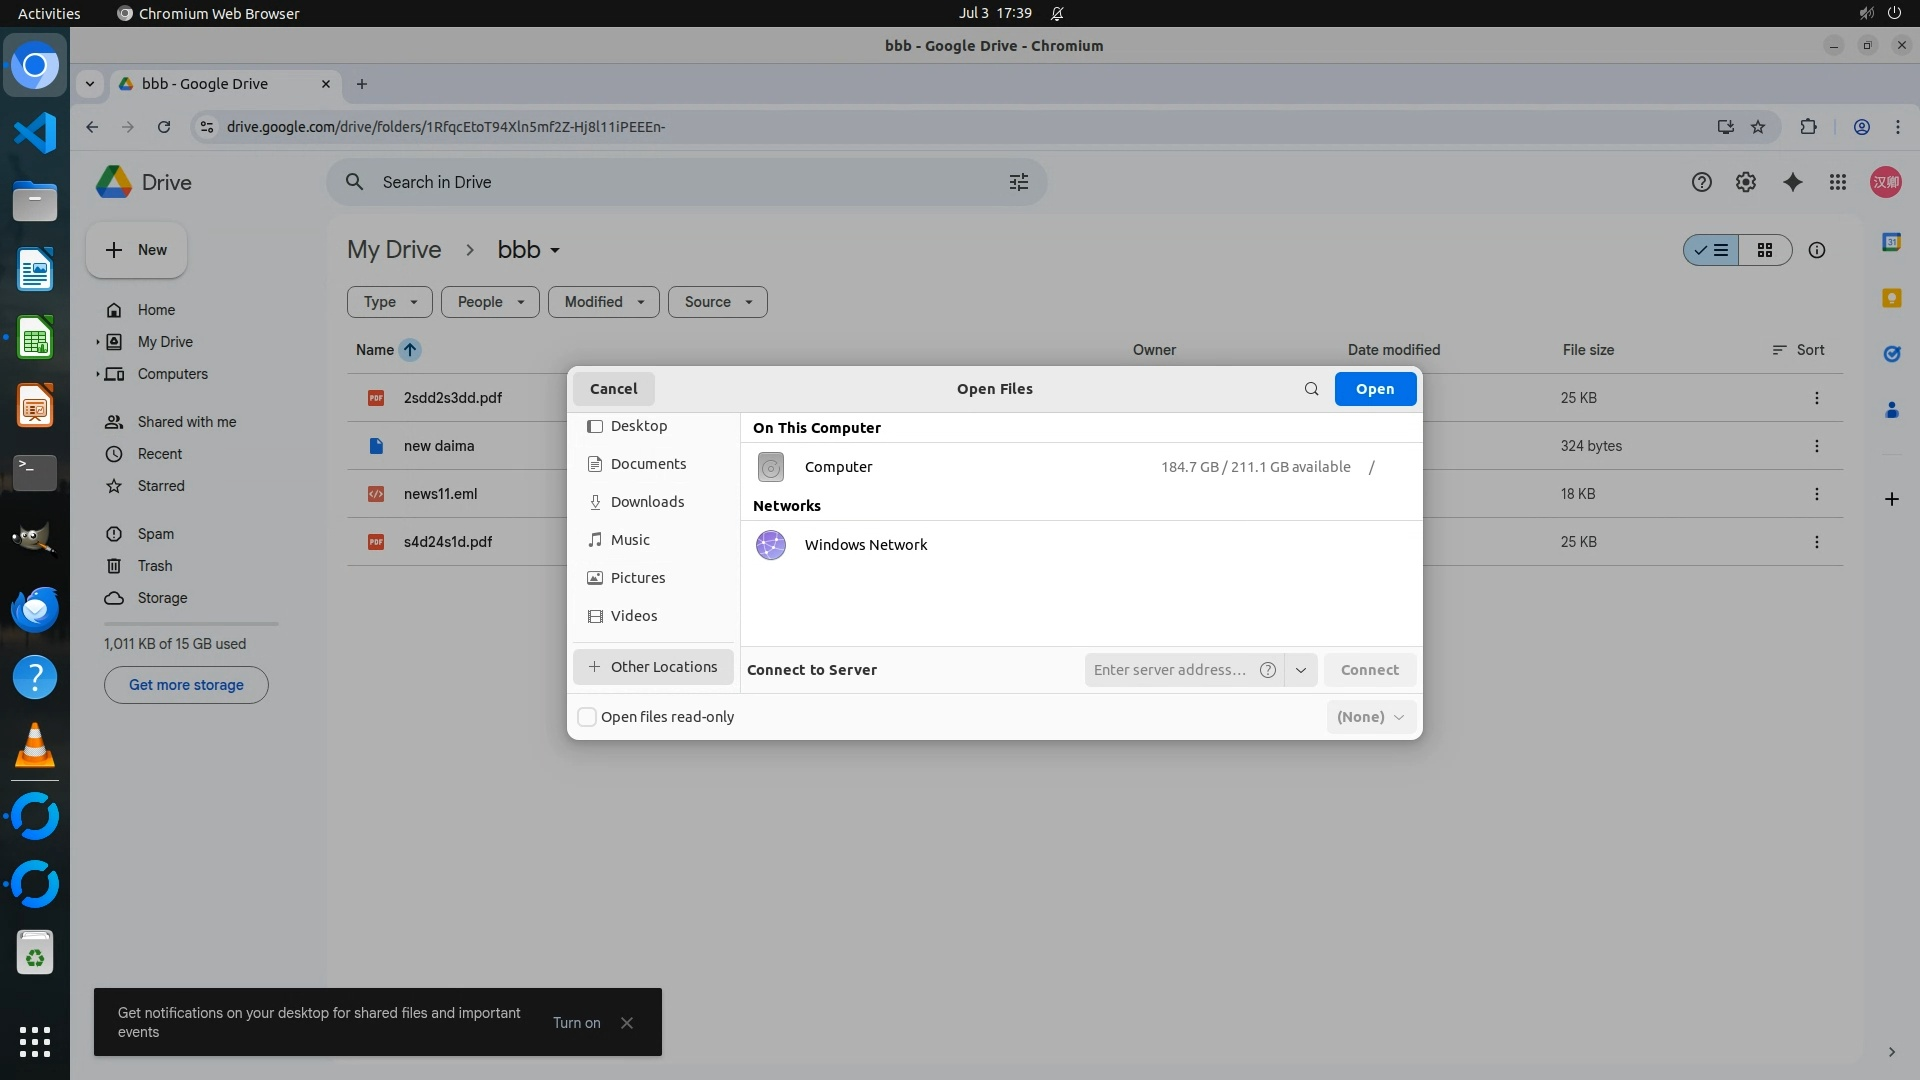This screenshot has width=1920, height=1080.
Task: Click the search icon in Open Files dialog
Action: coord(1311,389)
